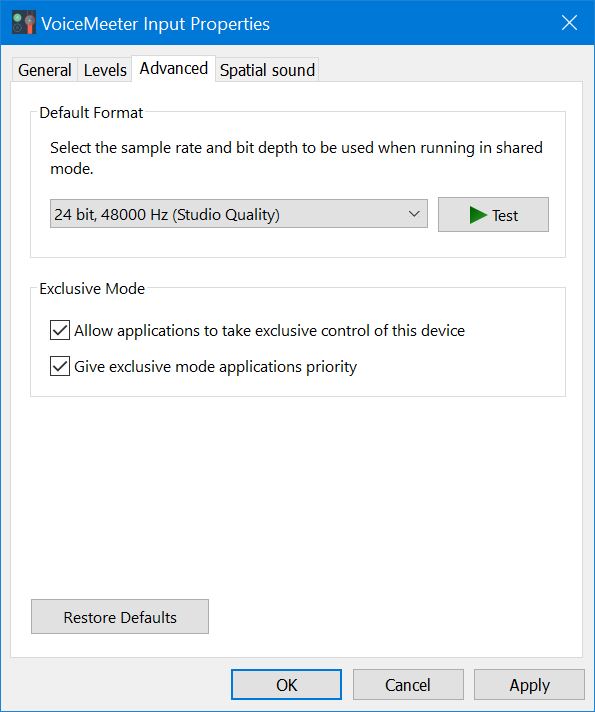Click the VoiceMeeter Input Properties title text
Viewport: 595px width, 712px height.
pyautogui.click(x=155, y=24)
